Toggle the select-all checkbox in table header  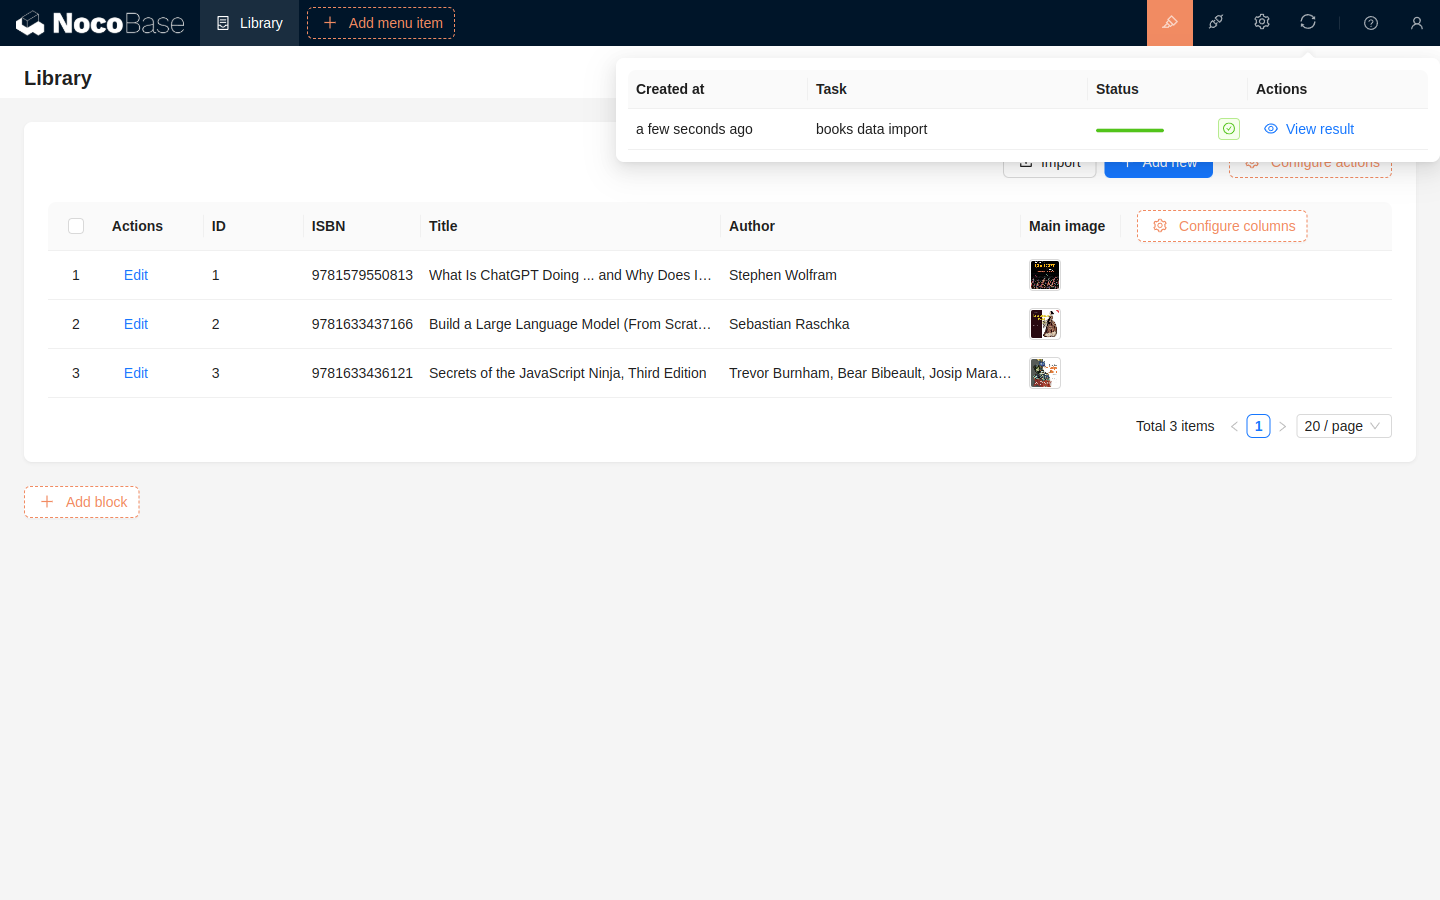pos(76,226)
